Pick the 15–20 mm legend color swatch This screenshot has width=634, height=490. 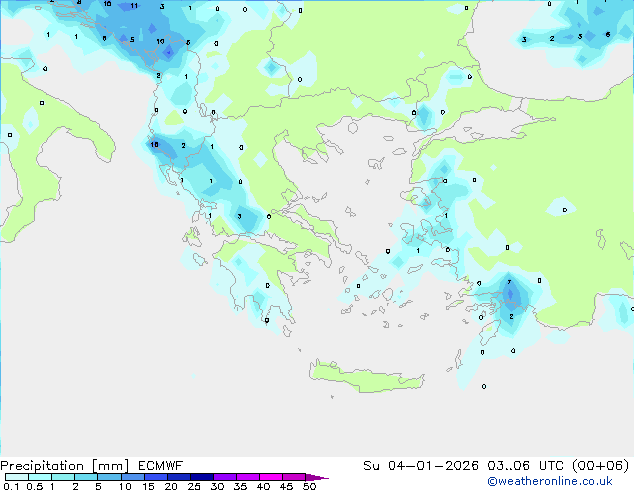156,477
